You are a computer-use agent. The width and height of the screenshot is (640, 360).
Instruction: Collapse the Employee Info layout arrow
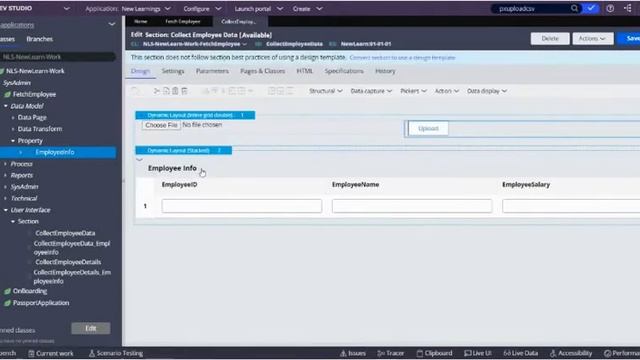pos(140,160)
